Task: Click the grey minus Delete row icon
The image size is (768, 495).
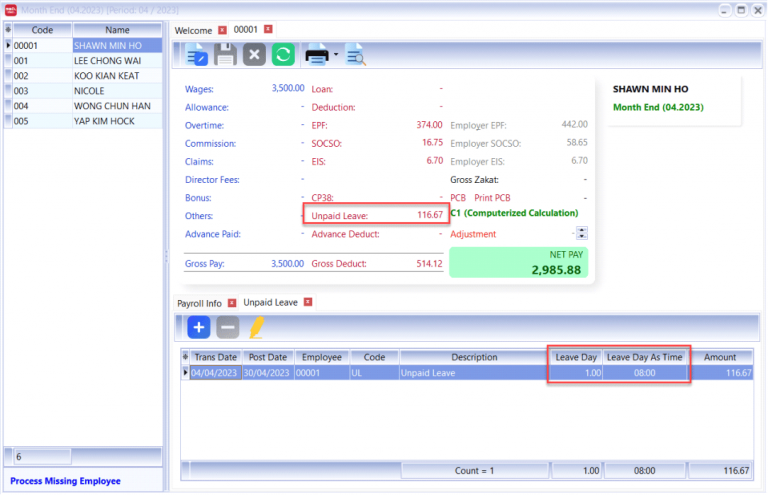Action: coord(228,327)
